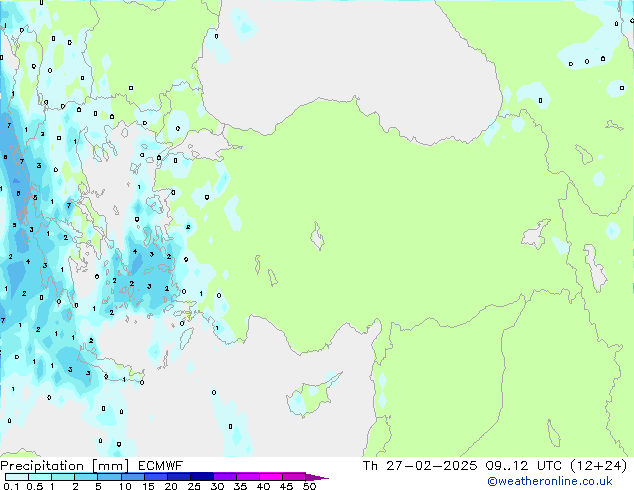Click the '0.5' legend scale label
The width and height of the screenshot is (634, 490).
click(34, 486)
